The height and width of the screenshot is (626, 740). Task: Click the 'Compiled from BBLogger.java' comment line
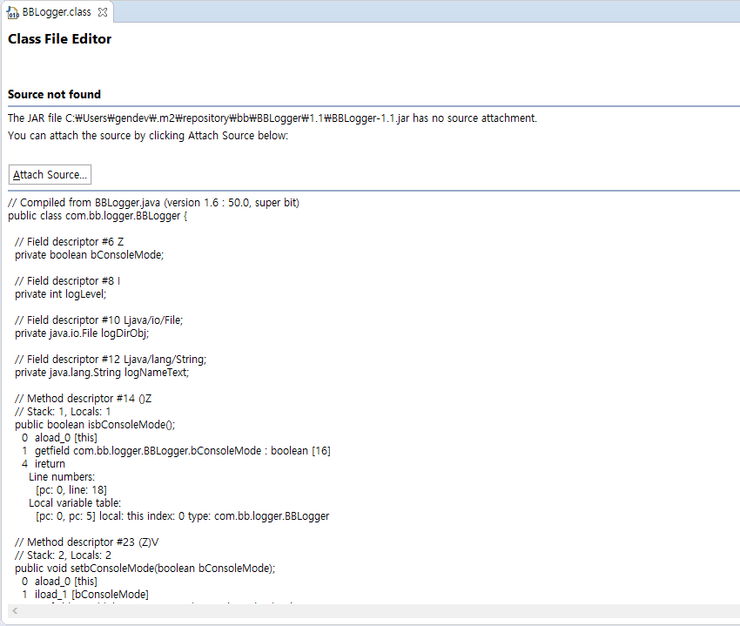tap(153, 202)
